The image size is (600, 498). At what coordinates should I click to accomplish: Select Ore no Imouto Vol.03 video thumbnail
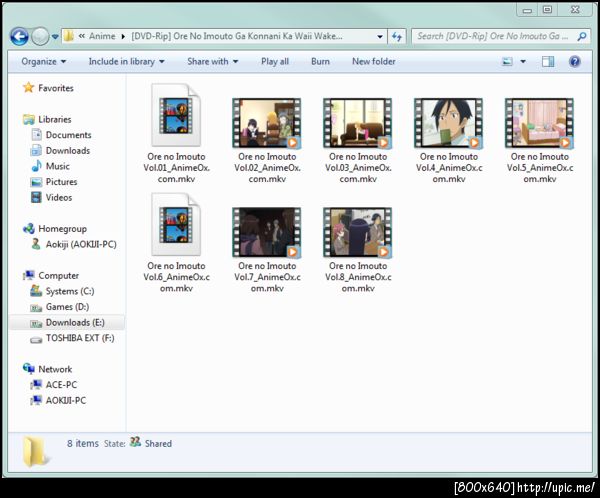point(358,123)
